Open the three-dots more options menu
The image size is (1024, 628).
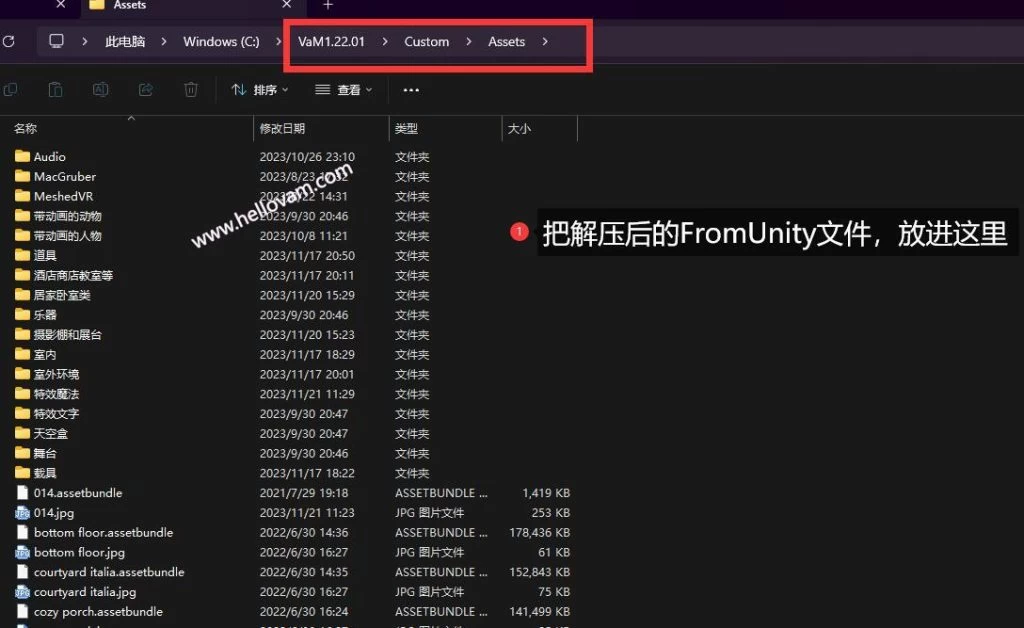pyautogui.click(x=411, y=90)
